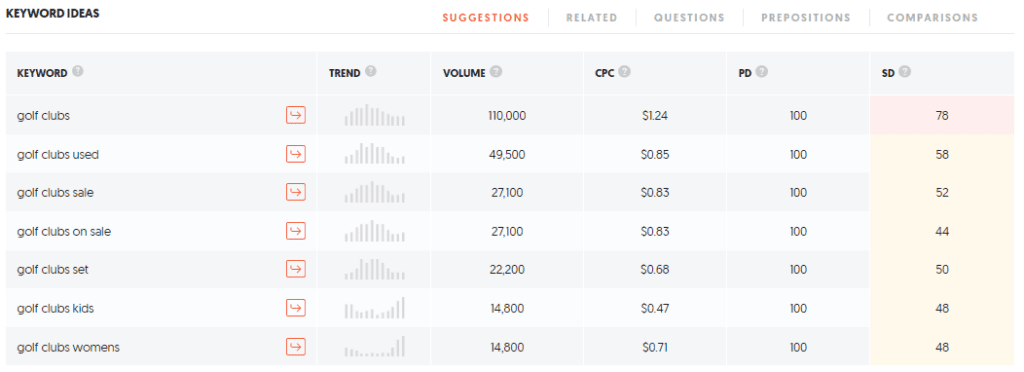Screen dimensions: 1024x372
Task: Open arrow icon for golf clubs set
Action: (296, 270)
